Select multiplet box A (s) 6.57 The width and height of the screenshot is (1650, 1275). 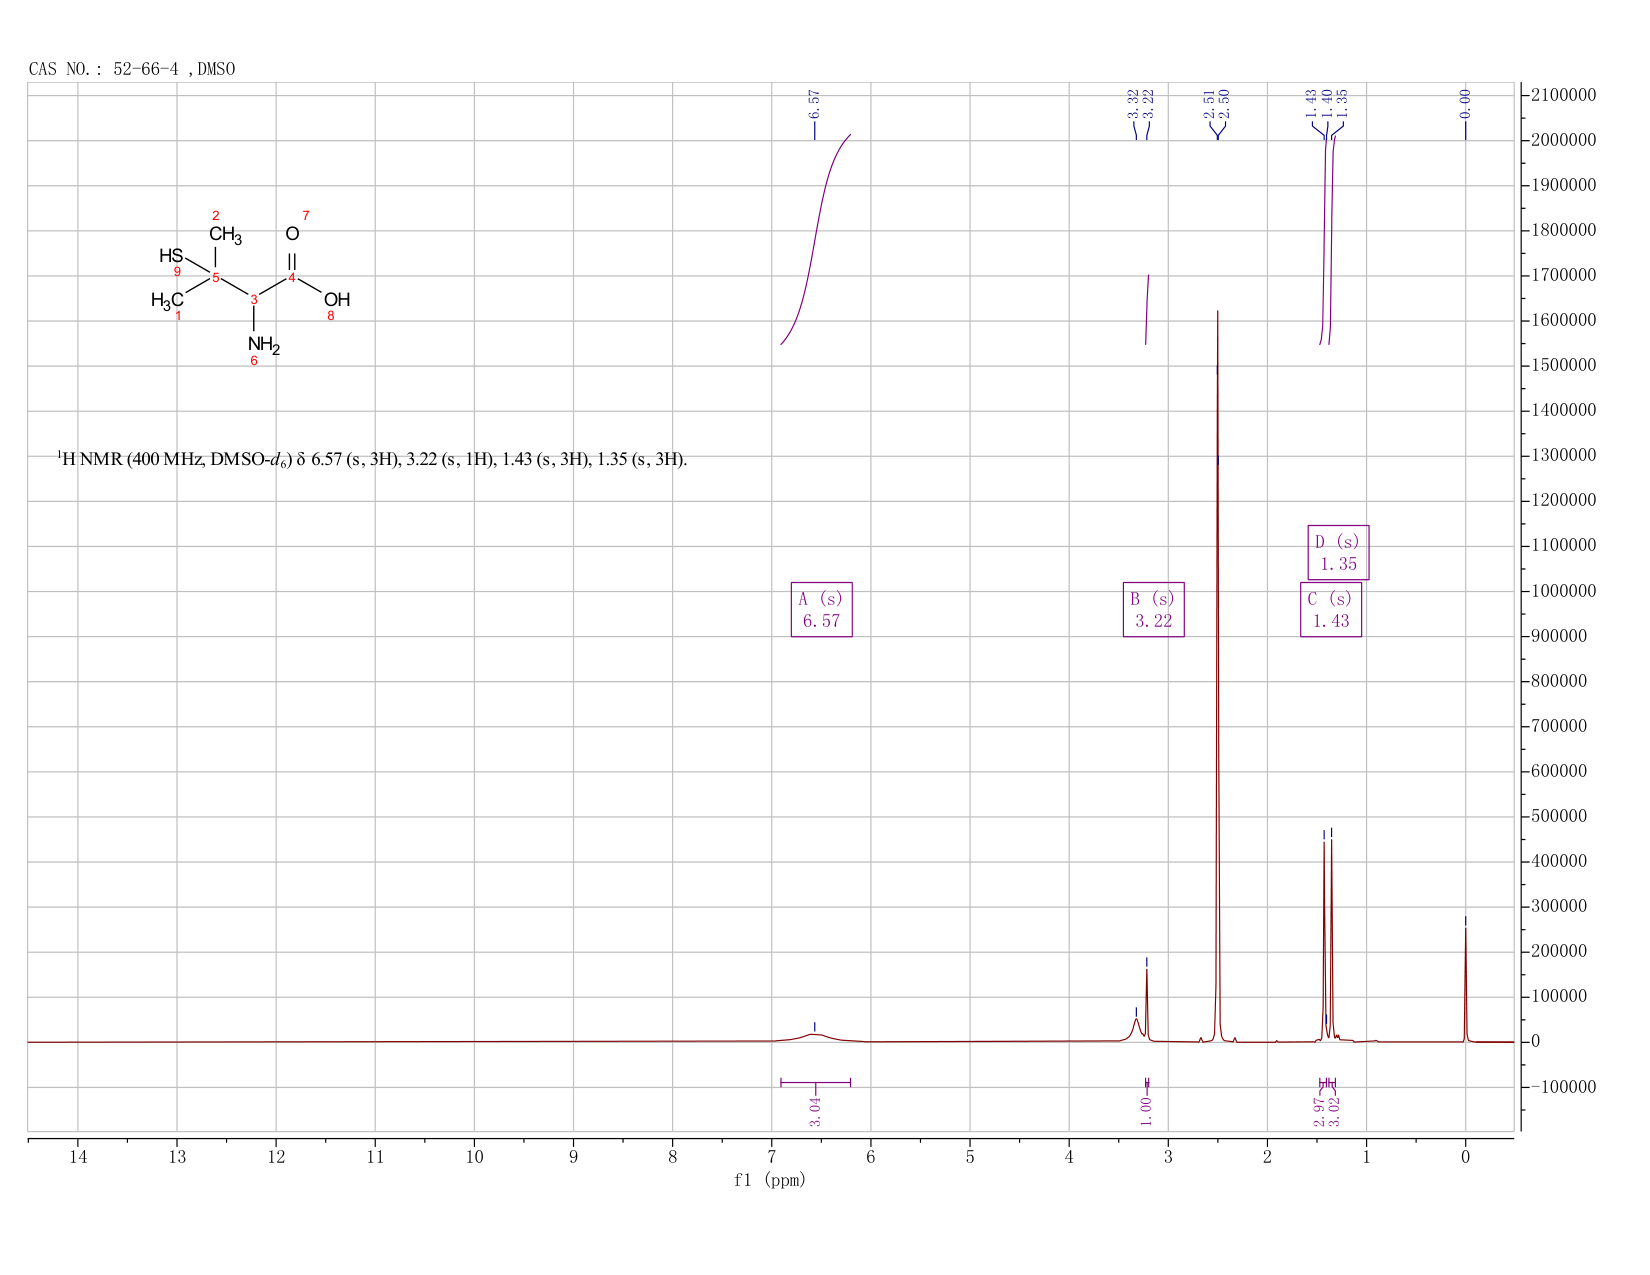821,609
